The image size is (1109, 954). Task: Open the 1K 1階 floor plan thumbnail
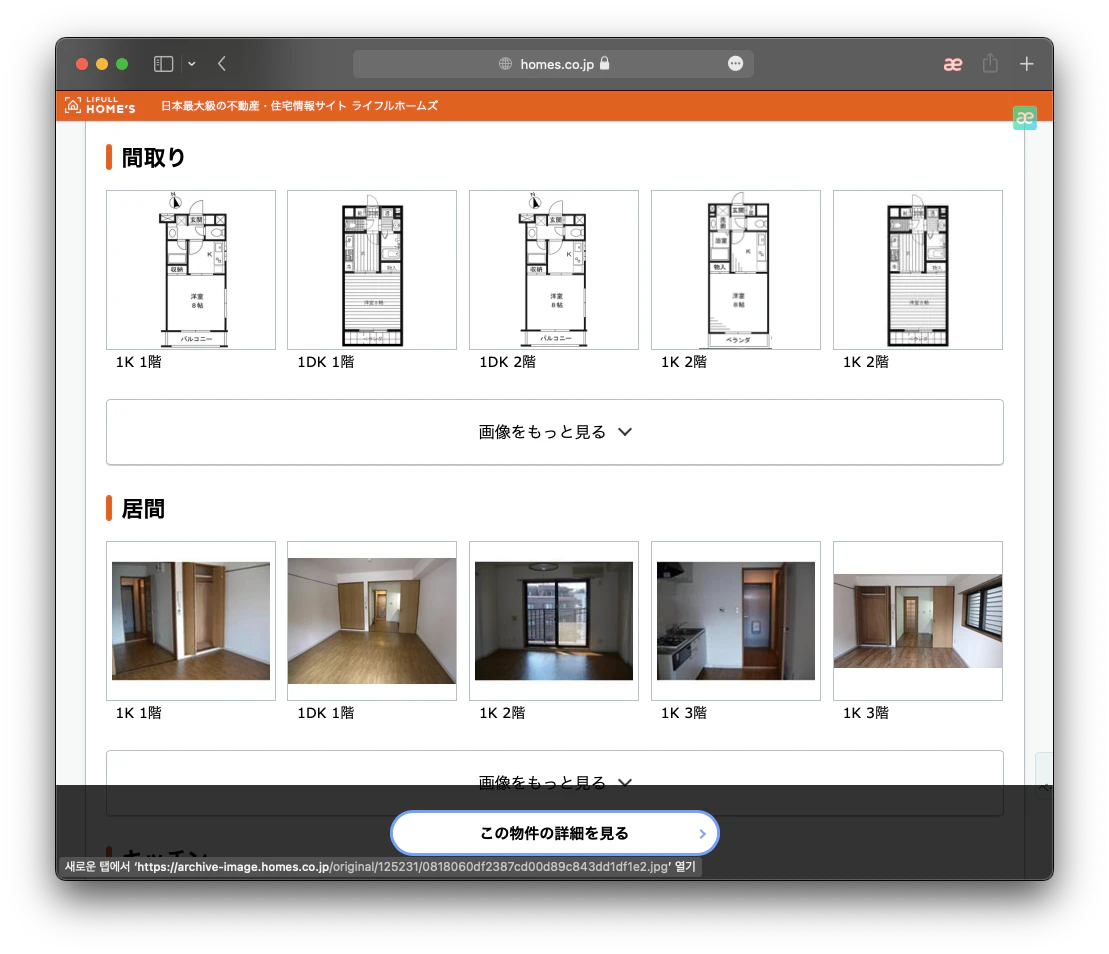[191, 269]
